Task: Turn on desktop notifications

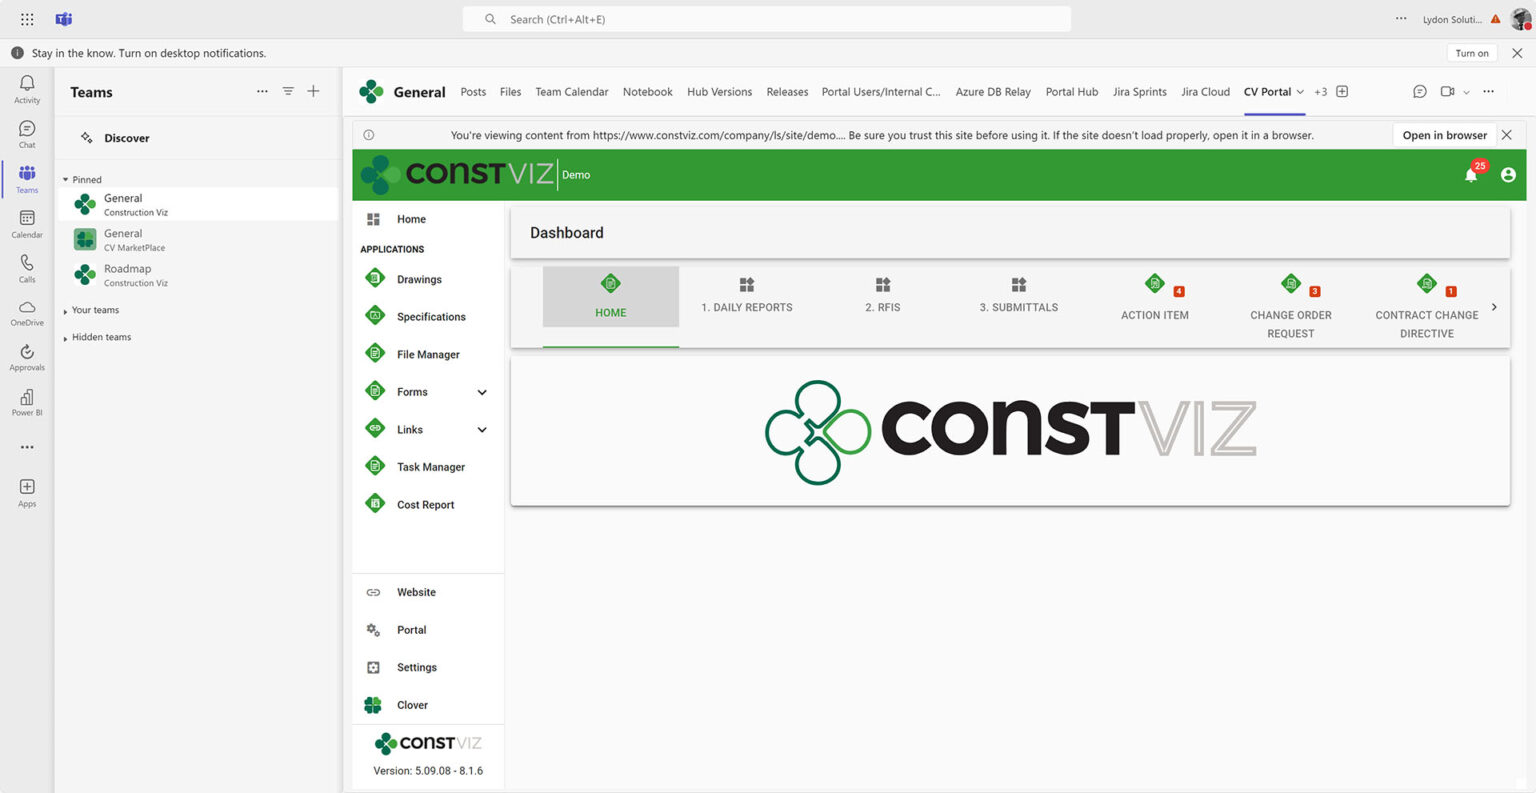Action: [1471, 52]
